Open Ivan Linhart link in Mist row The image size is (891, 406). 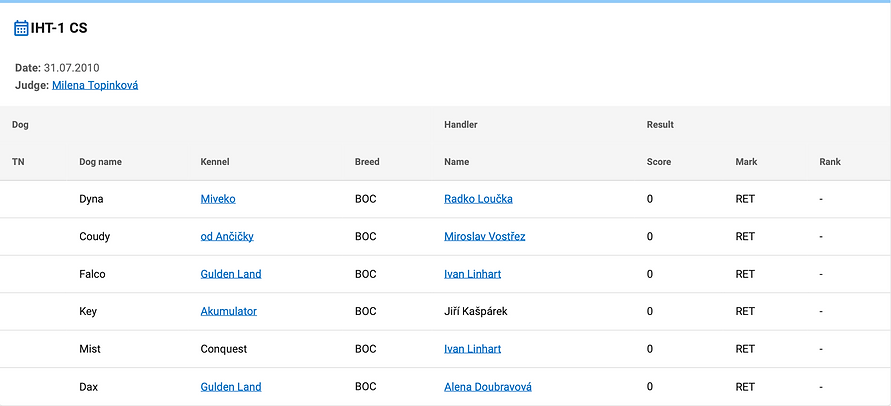point(473,349)
